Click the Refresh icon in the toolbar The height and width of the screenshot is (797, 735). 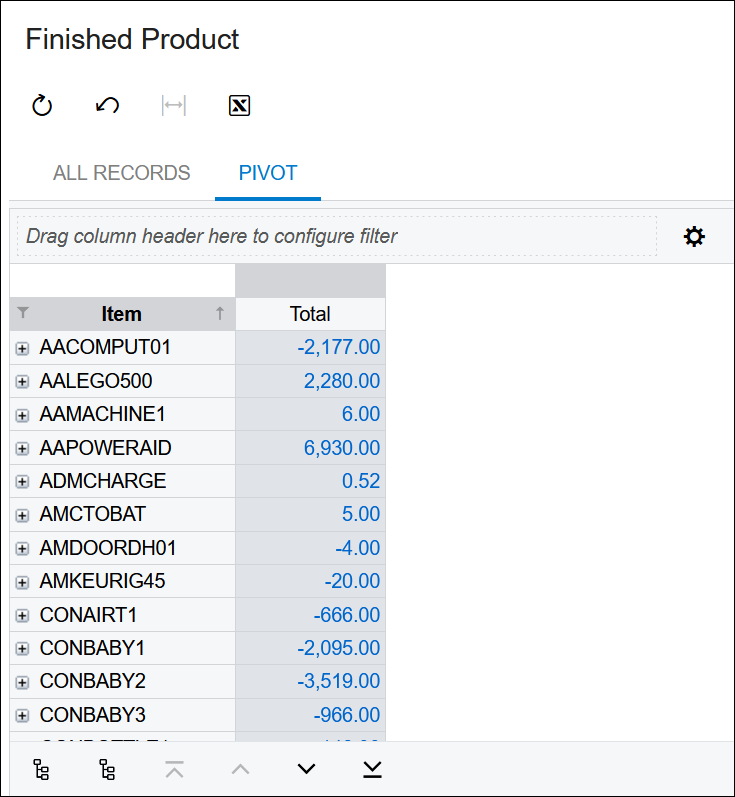tap(42, 106)
